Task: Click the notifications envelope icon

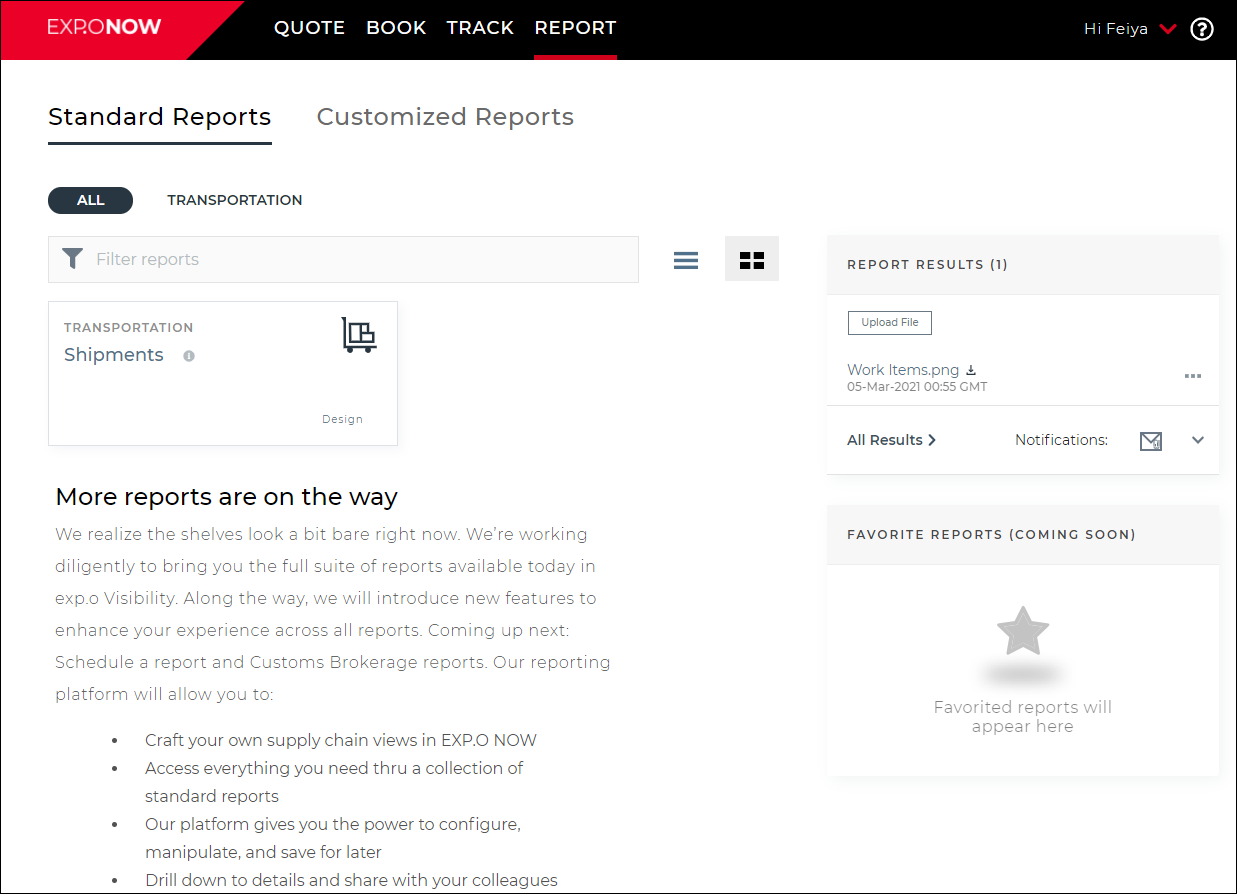Action: click(x=1151, y=441)
